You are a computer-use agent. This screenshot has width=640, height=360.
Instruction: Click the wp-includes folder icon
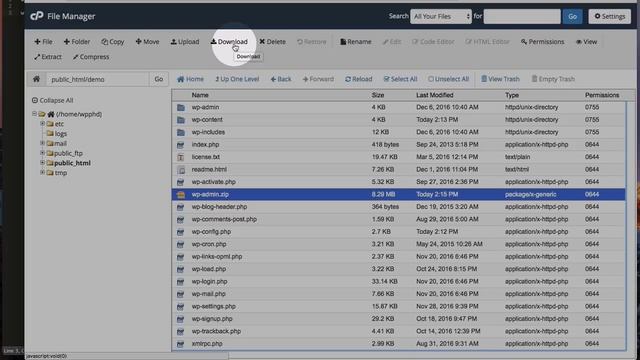181,132
